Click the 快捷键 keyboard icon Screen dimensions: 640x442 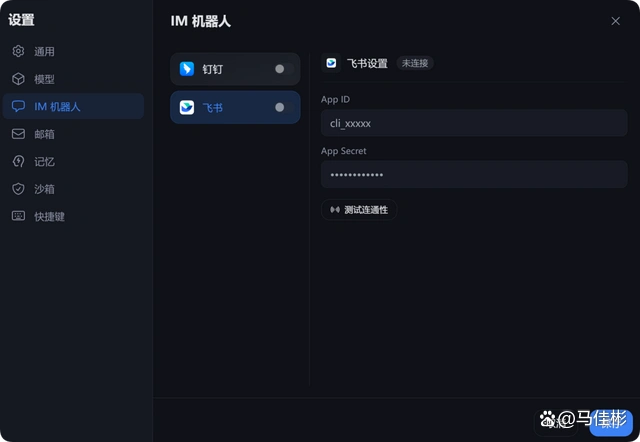[x=18, y=216]
